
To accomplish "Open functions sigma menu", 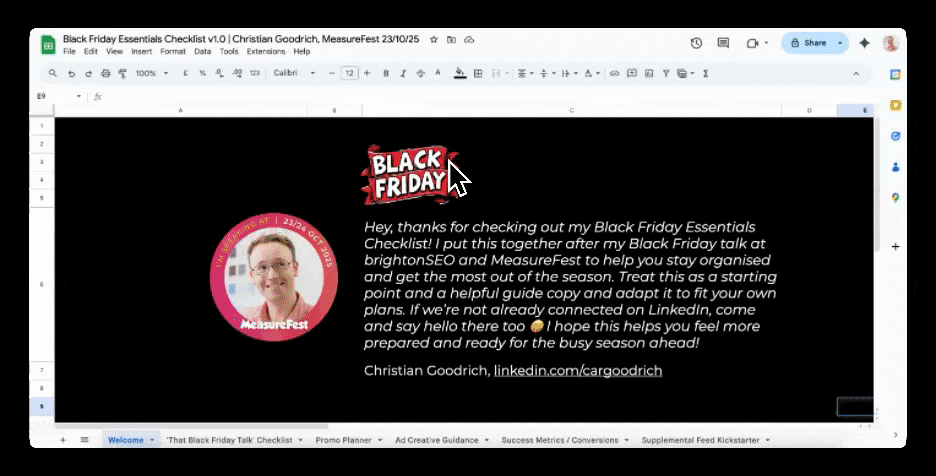I will (706, 73).
